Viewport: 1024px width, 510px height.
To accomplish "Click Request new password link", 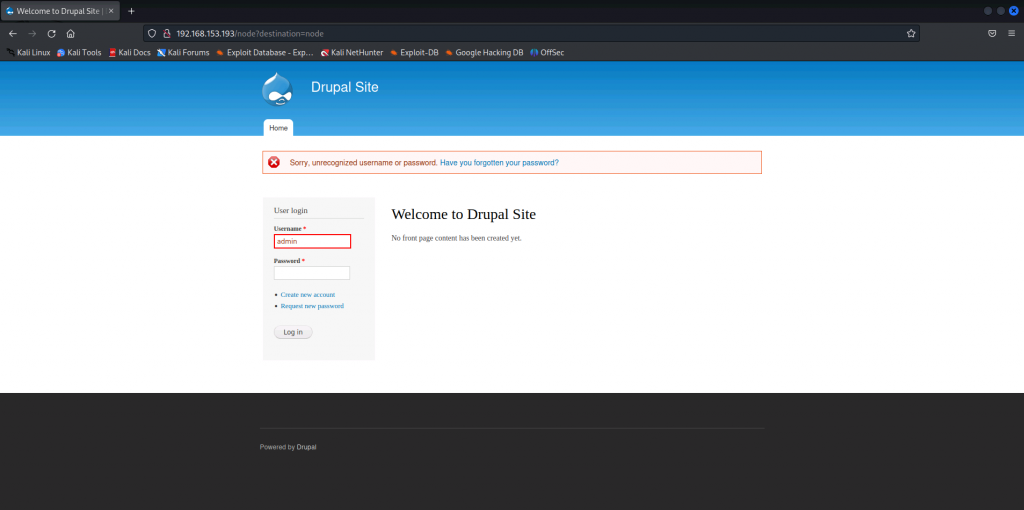I will point(312,306).
